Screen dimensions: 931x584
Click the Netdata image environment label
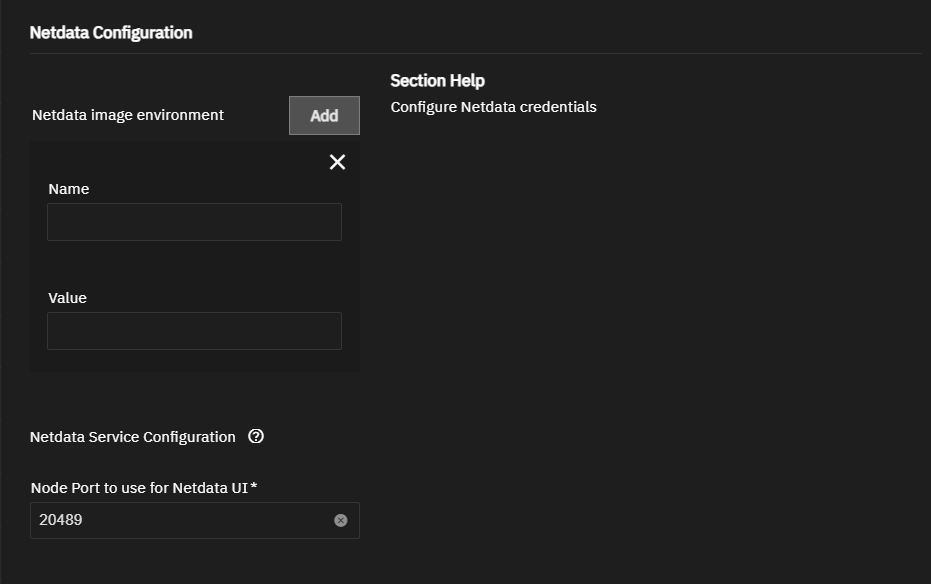coord(128,115)
